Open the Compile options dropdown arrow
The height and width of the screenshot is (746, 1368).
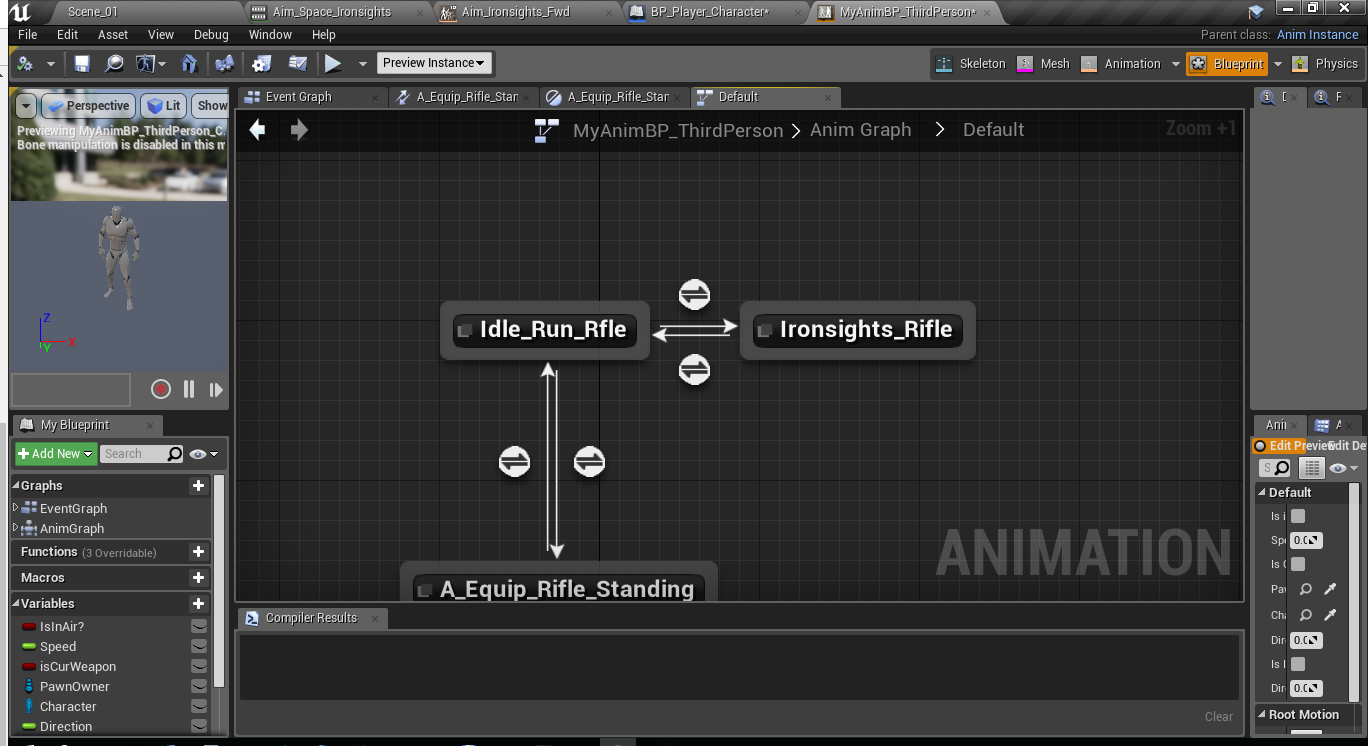click(51, 64)
